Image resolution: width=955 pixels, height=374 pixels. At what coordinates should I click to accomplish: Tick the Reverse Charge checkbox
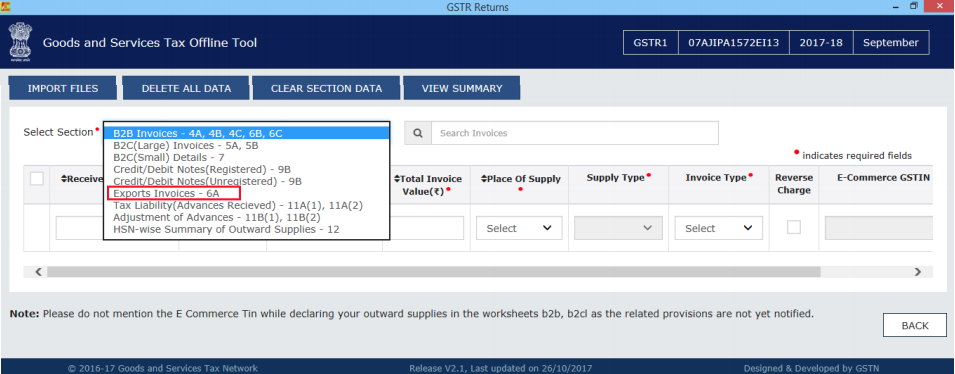point(794,227)
